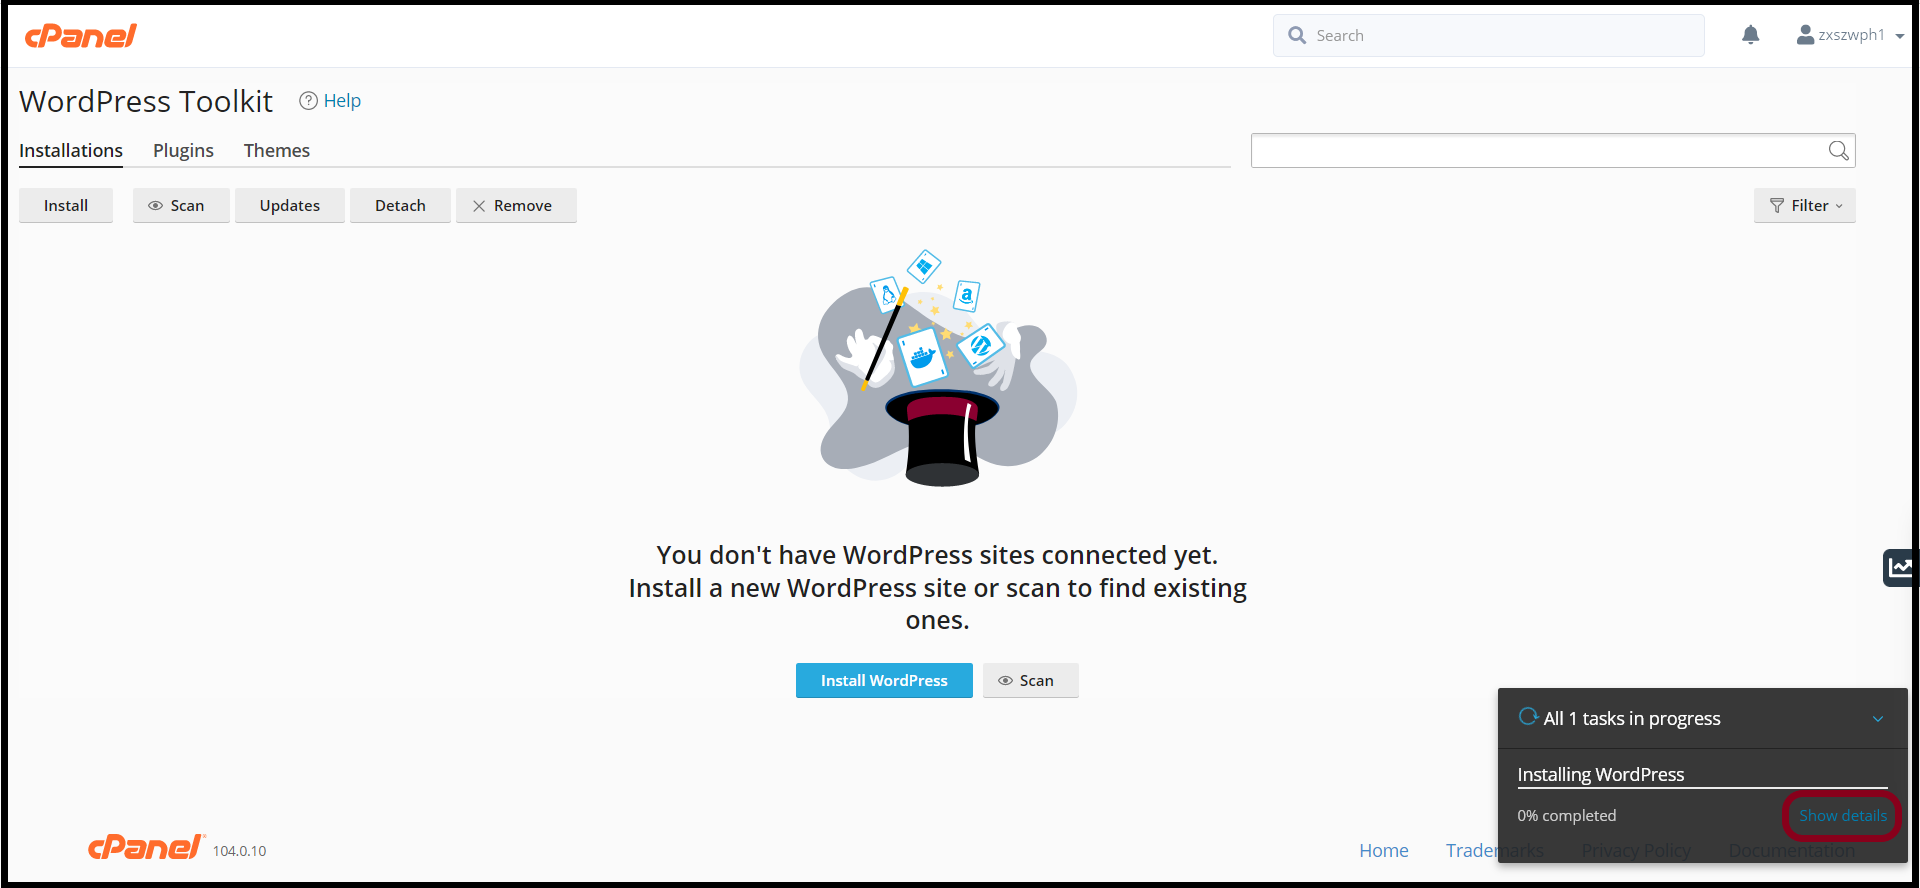This screenshot has height=888, width=1920.
Task: Open the notifications bell
Action: pyautogui.click(x=1750, y=35)
